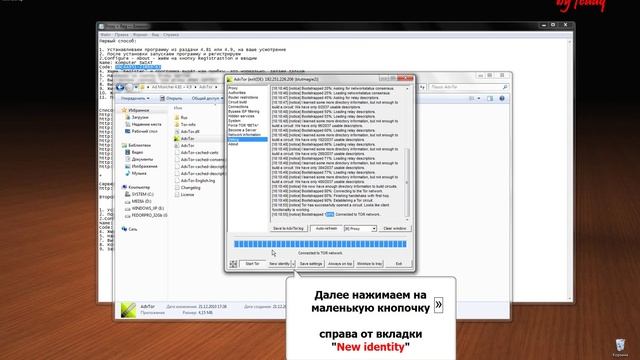Open the Вид menu in Notepad
The image size is (640, 360).
(x=155, y=35)
